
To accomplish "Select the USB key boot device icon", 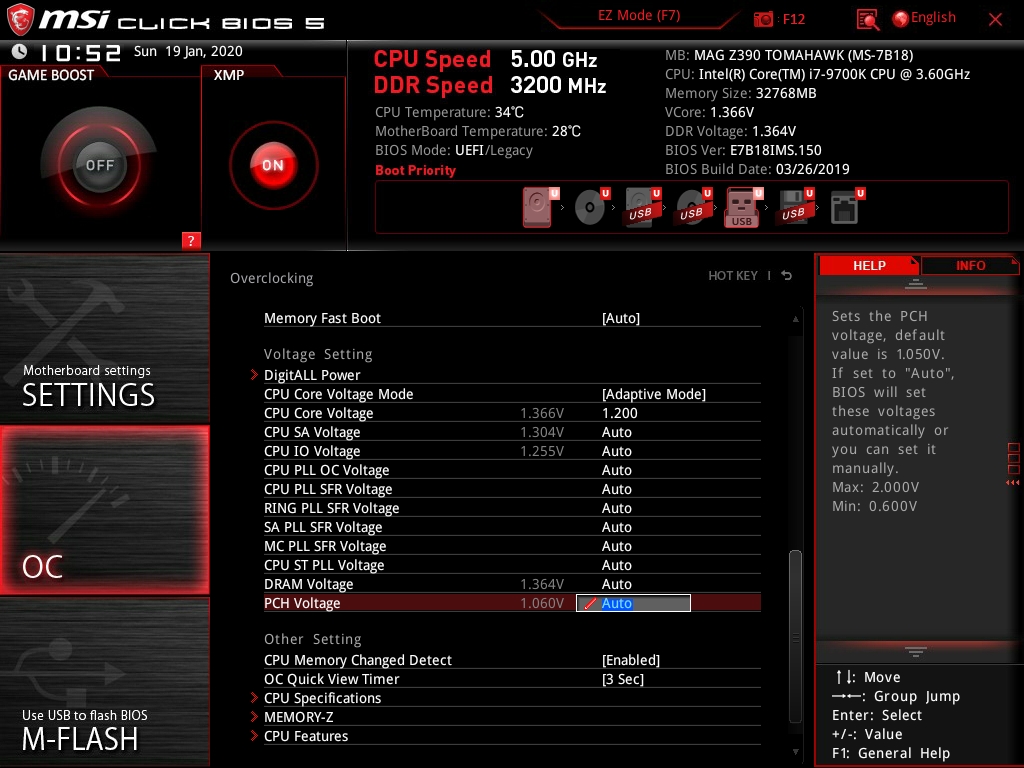I will coord(743,207).
